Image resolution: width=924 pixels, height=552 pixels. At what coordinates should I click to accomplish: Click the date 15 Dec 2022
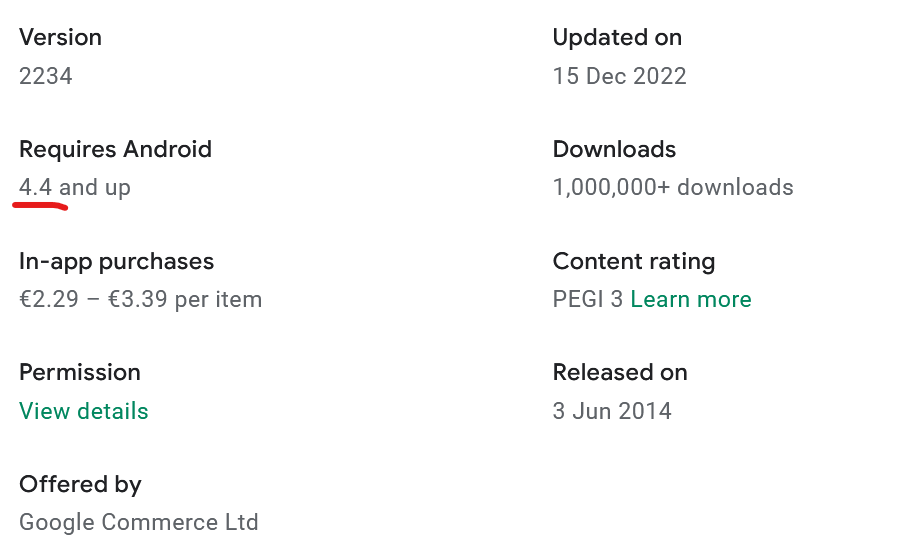coord(619,76)
